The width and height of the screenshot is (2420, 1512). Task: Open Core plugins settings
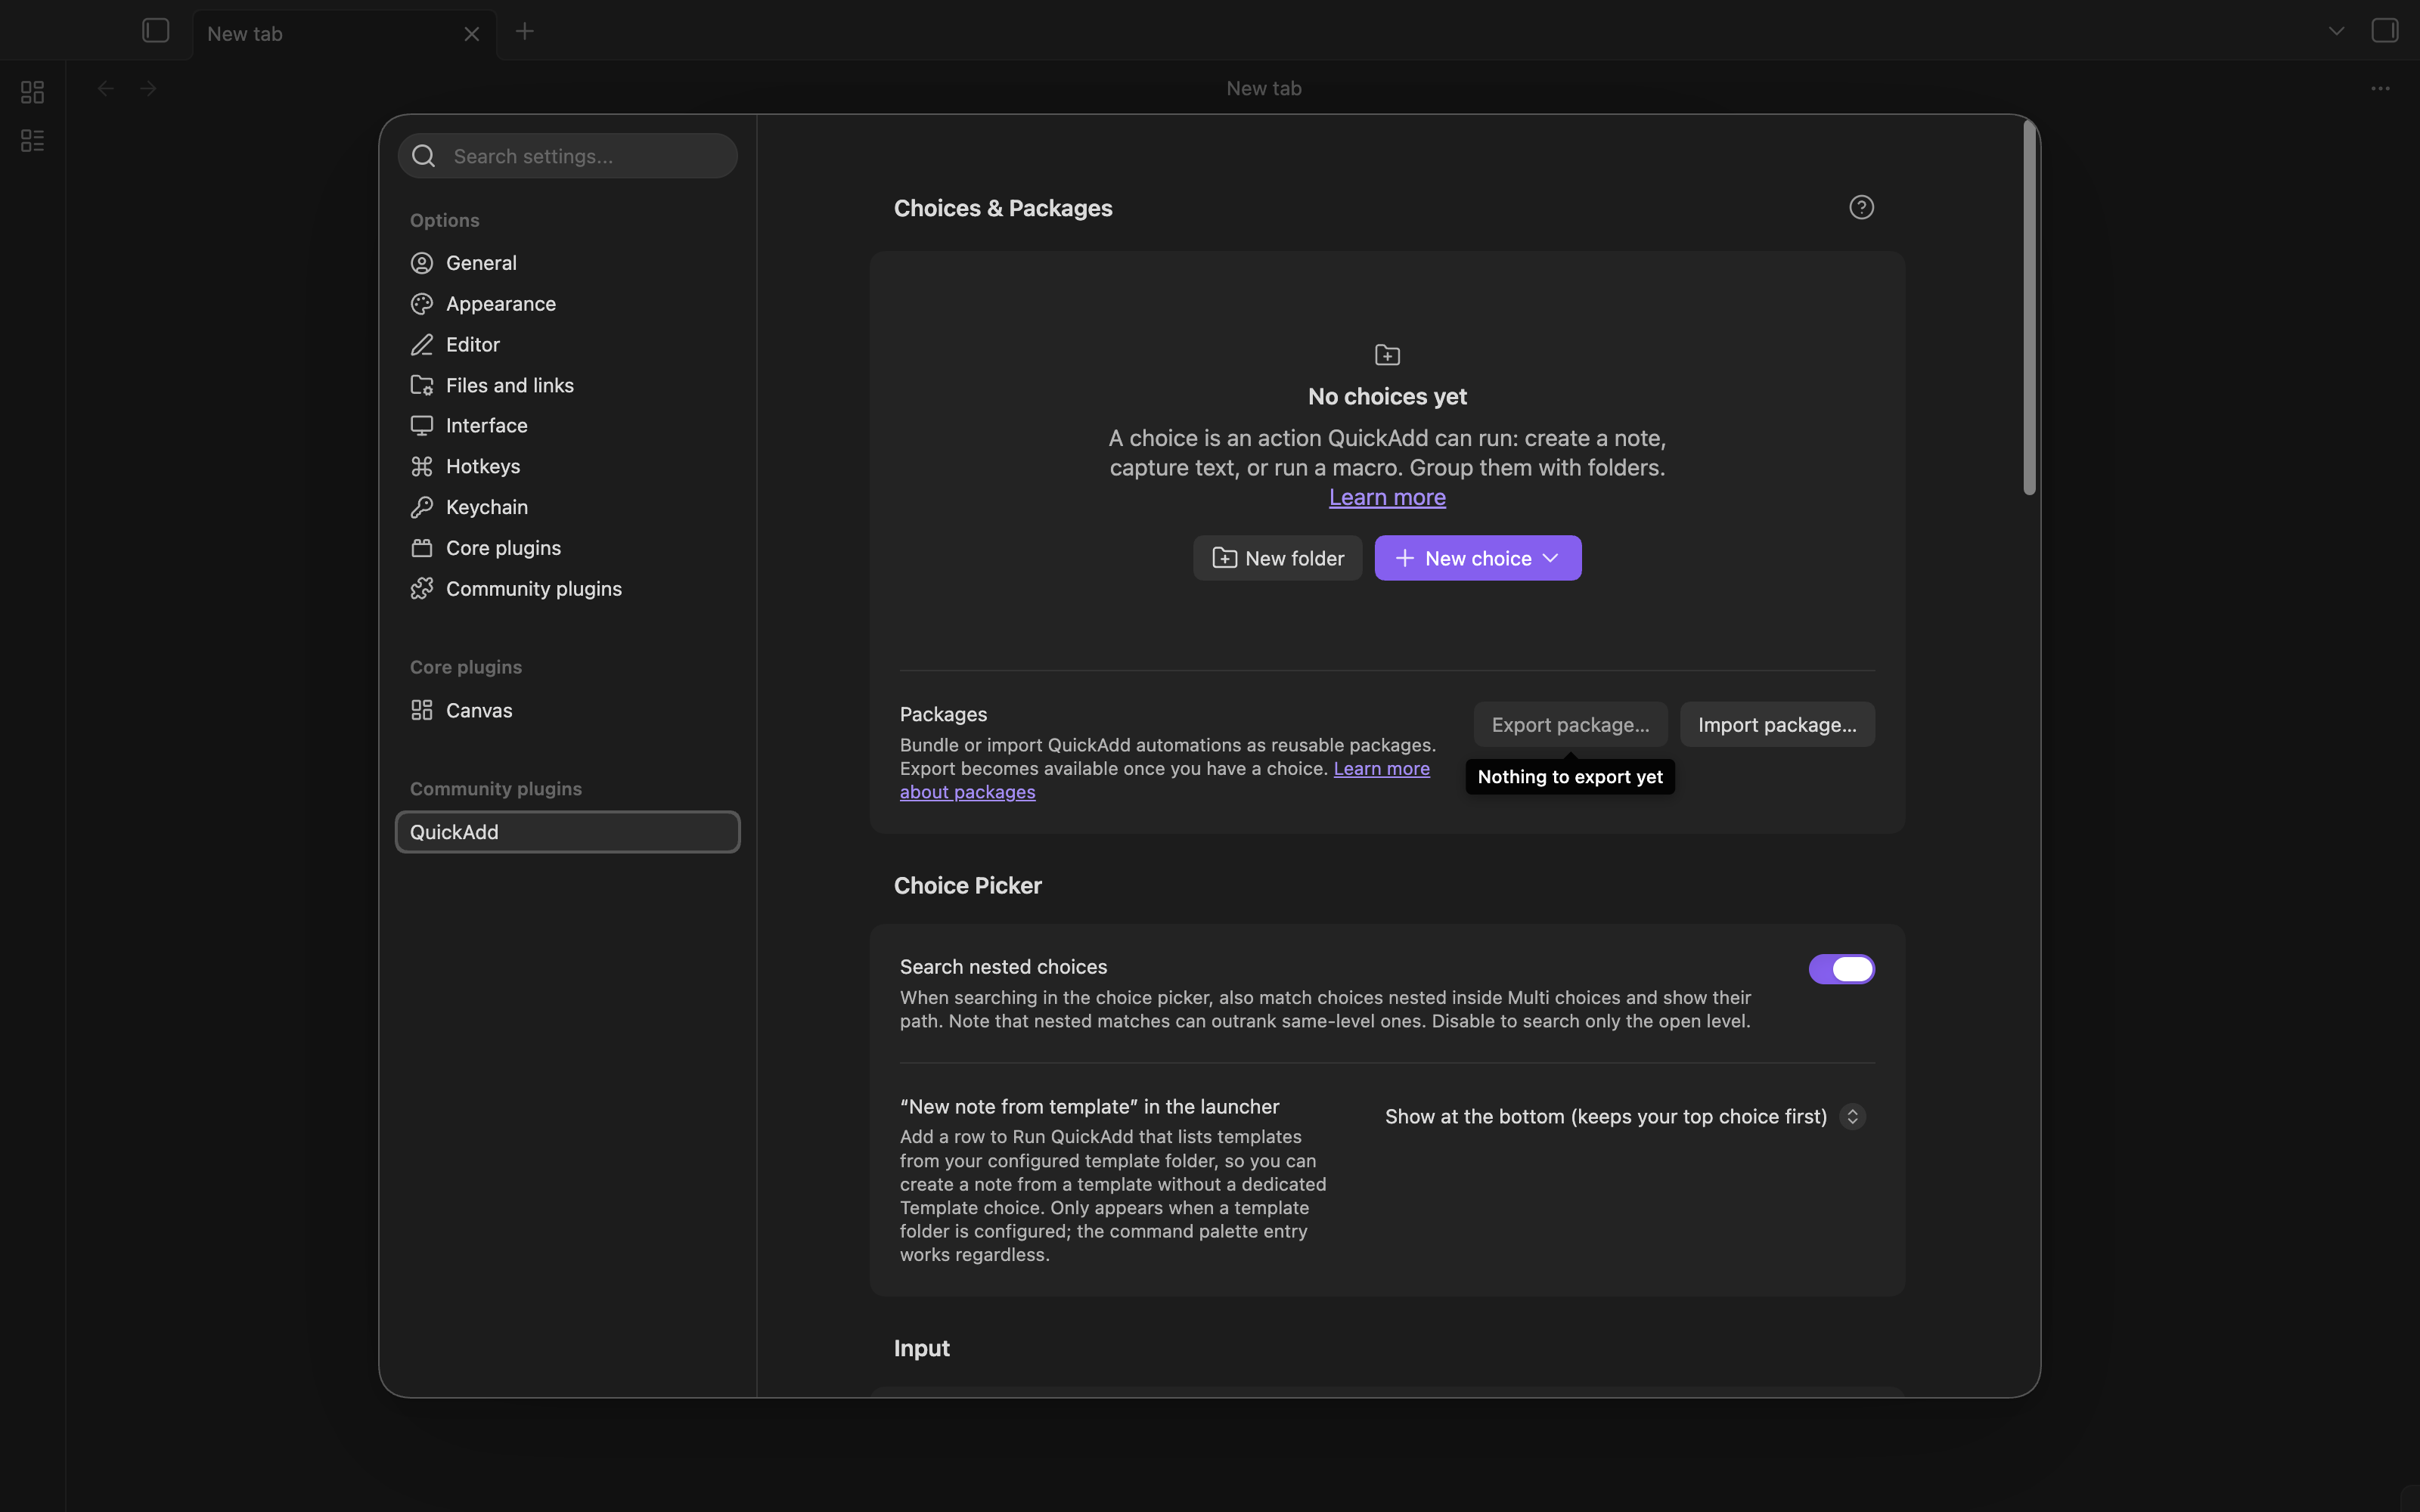click(568, 548)
